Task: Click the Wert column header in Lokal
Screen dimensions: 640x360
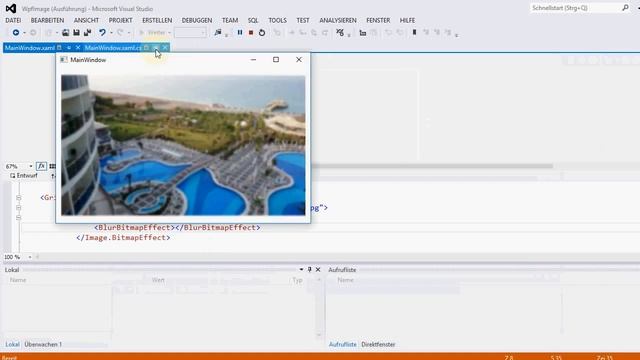Action: (158, 280)
